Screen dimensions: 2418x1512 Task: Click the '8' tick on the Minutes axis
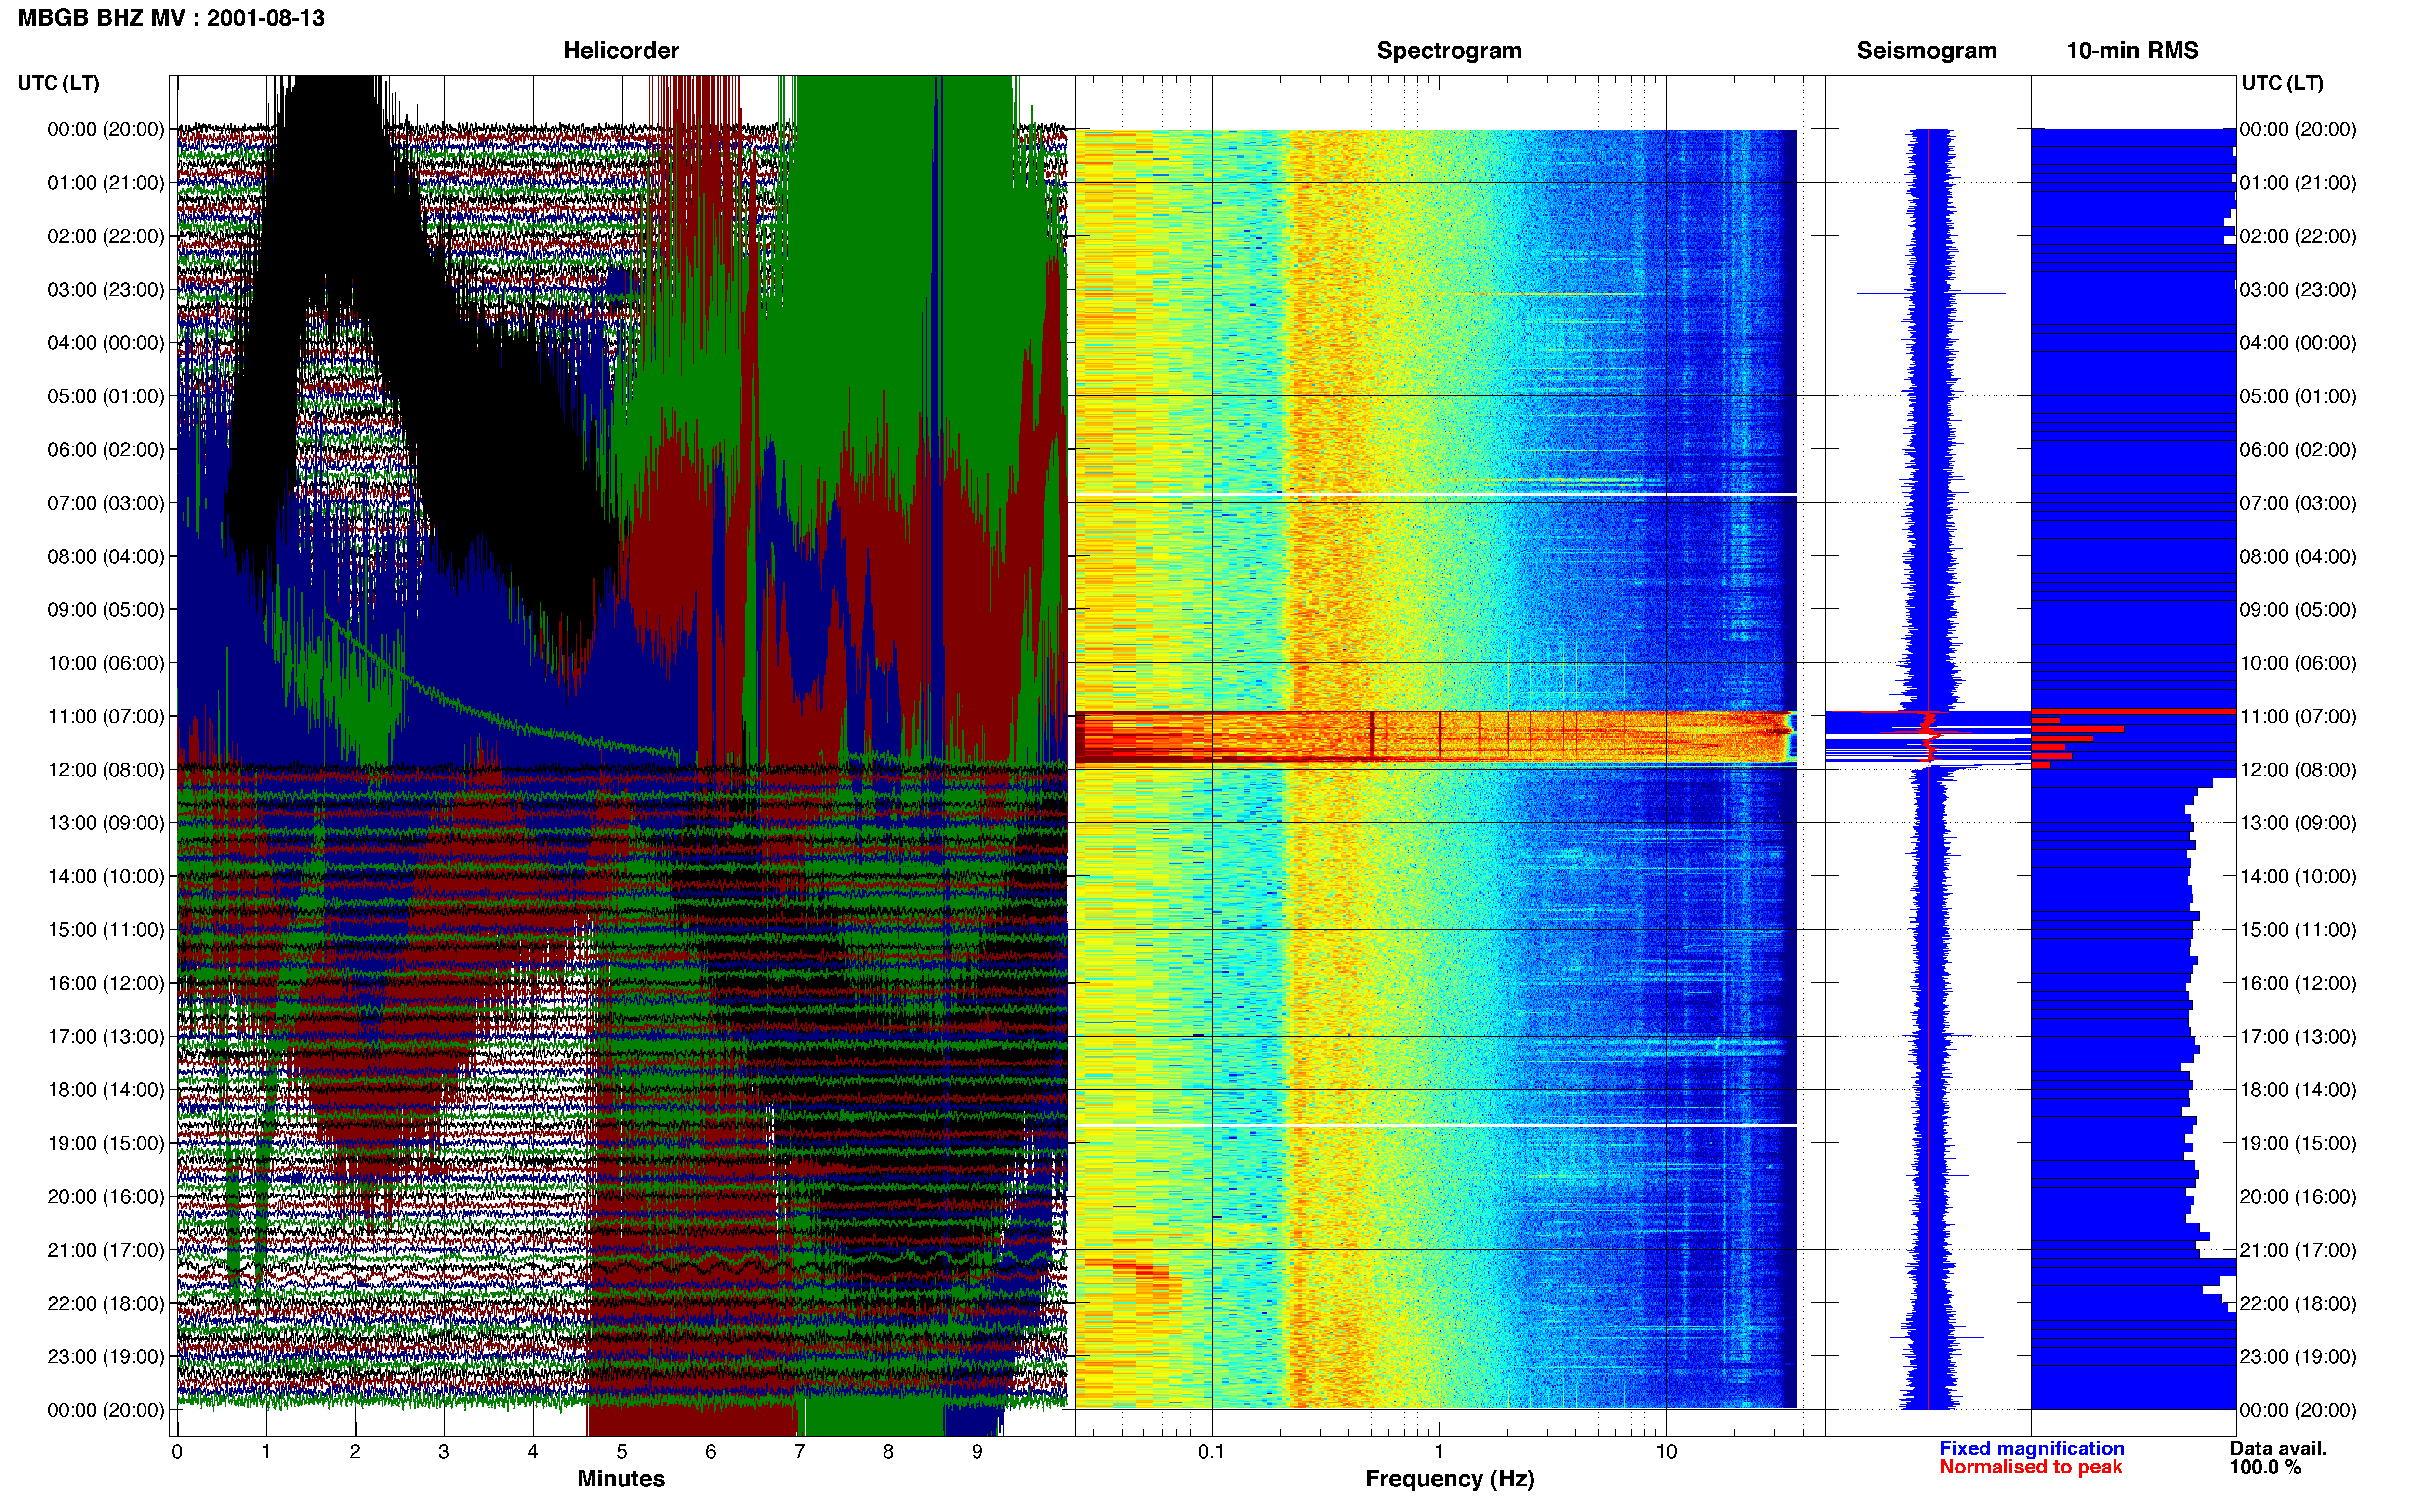[888, 1452]
